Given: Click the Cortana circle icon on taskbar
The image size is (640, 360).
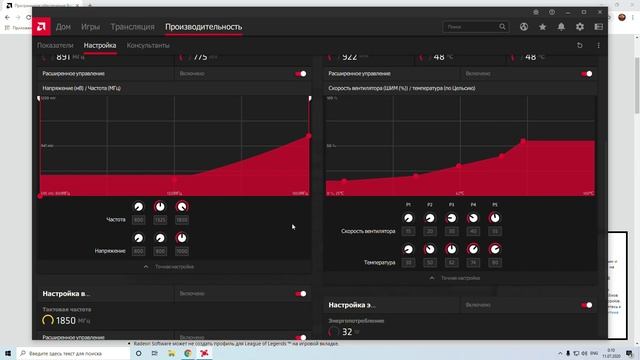Looking at the screenshot, I should [x=138, y=353].
